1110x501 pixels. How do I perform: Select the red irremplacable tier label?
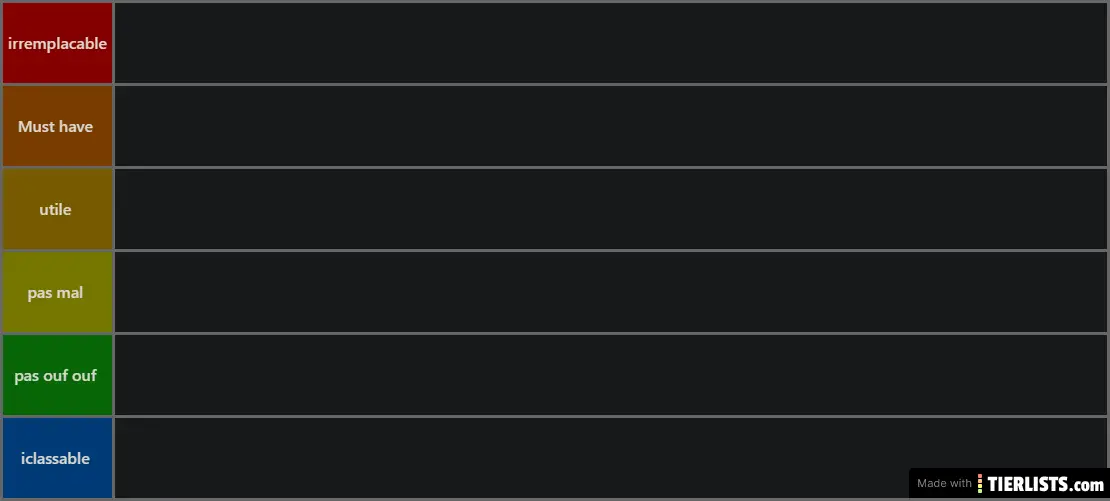point(57,43)
